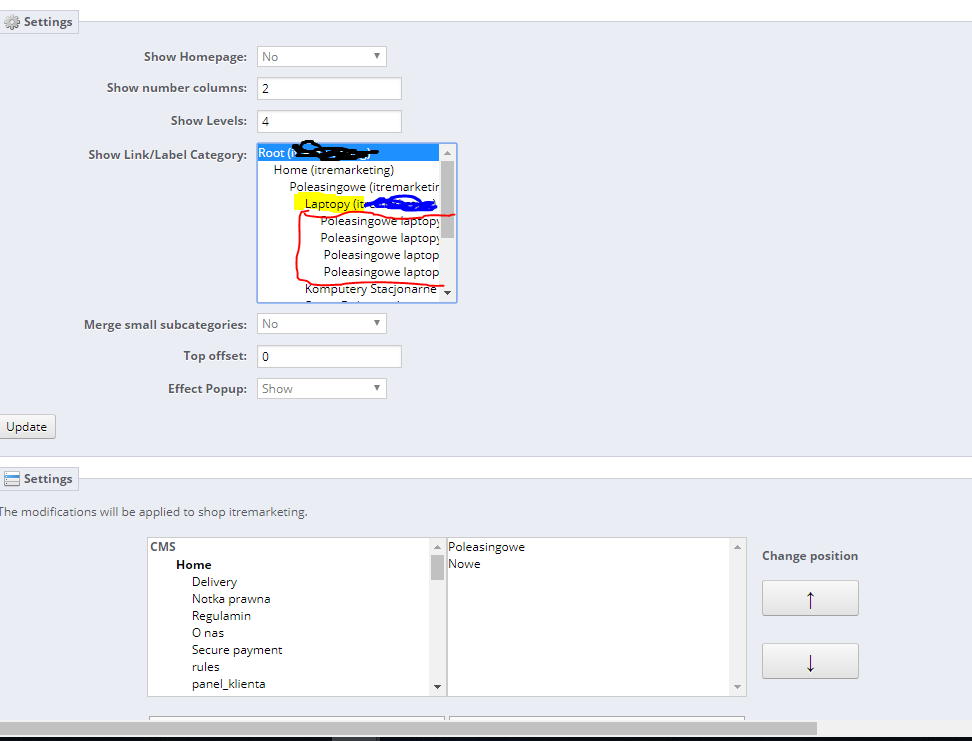Focus the Top offset input field
The width and height of the screenshot is (972, 741).
point(329,357)
